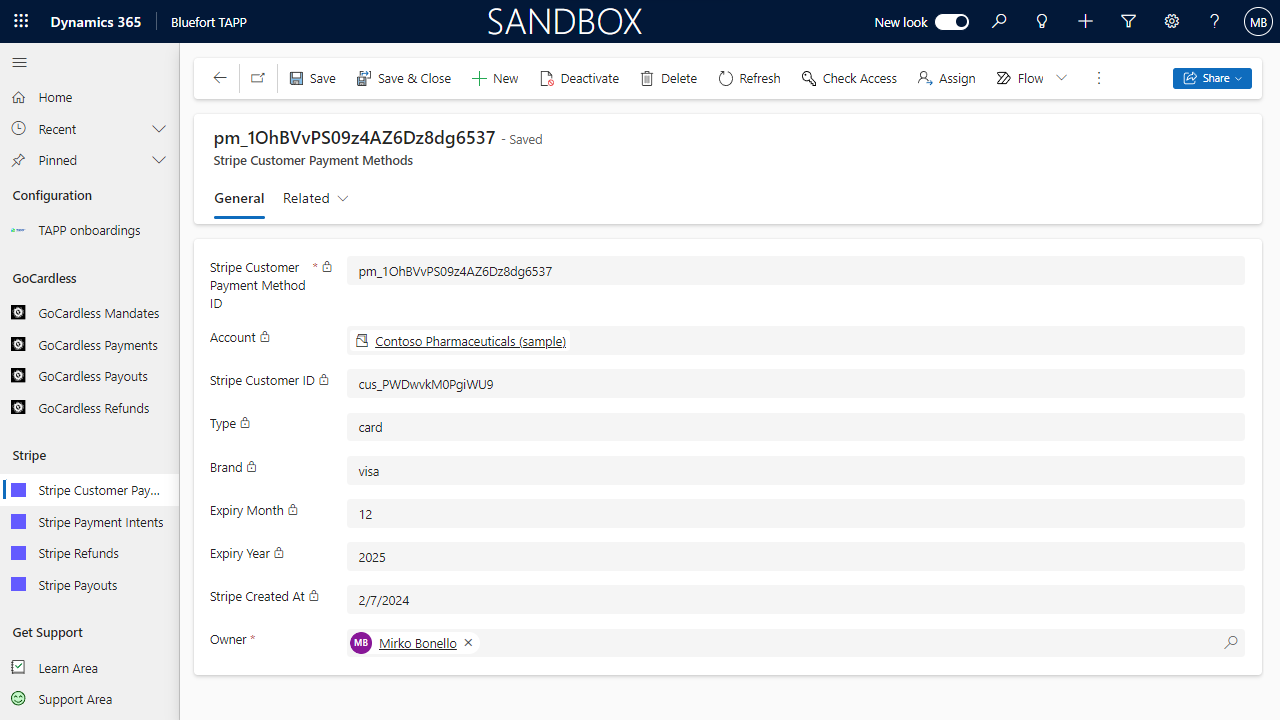Click the Stripe Customer ID field
The width and height of the screenshot is (1280, 720).
click(795, 384)
